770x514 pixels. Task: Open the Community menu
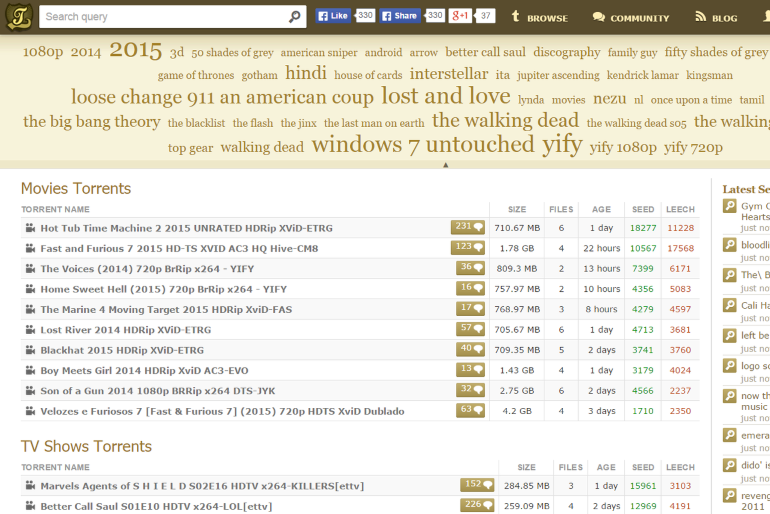(631, 17)
